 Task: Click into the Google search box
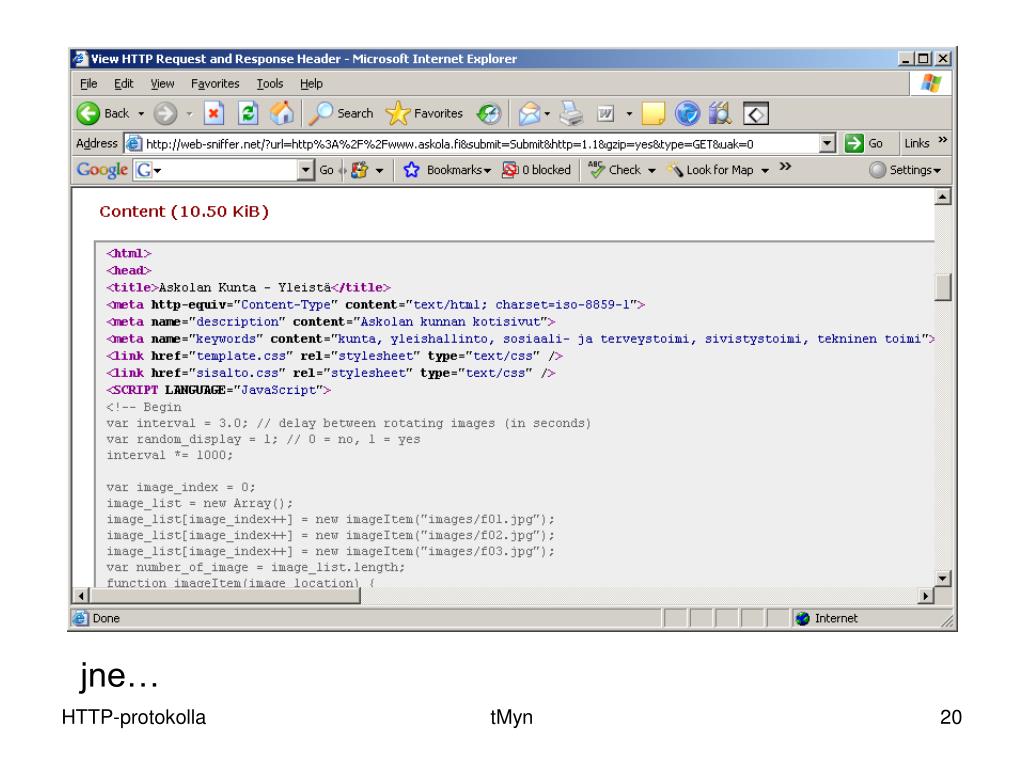pyautogui.click(x=230, y=170)
